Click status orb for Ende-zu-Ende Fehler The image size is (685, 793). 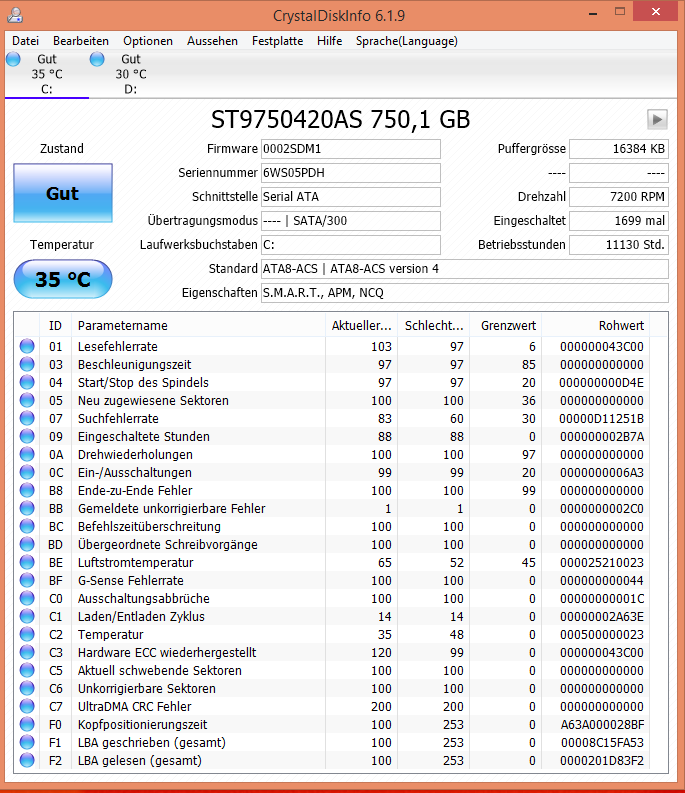pos(27,491)
